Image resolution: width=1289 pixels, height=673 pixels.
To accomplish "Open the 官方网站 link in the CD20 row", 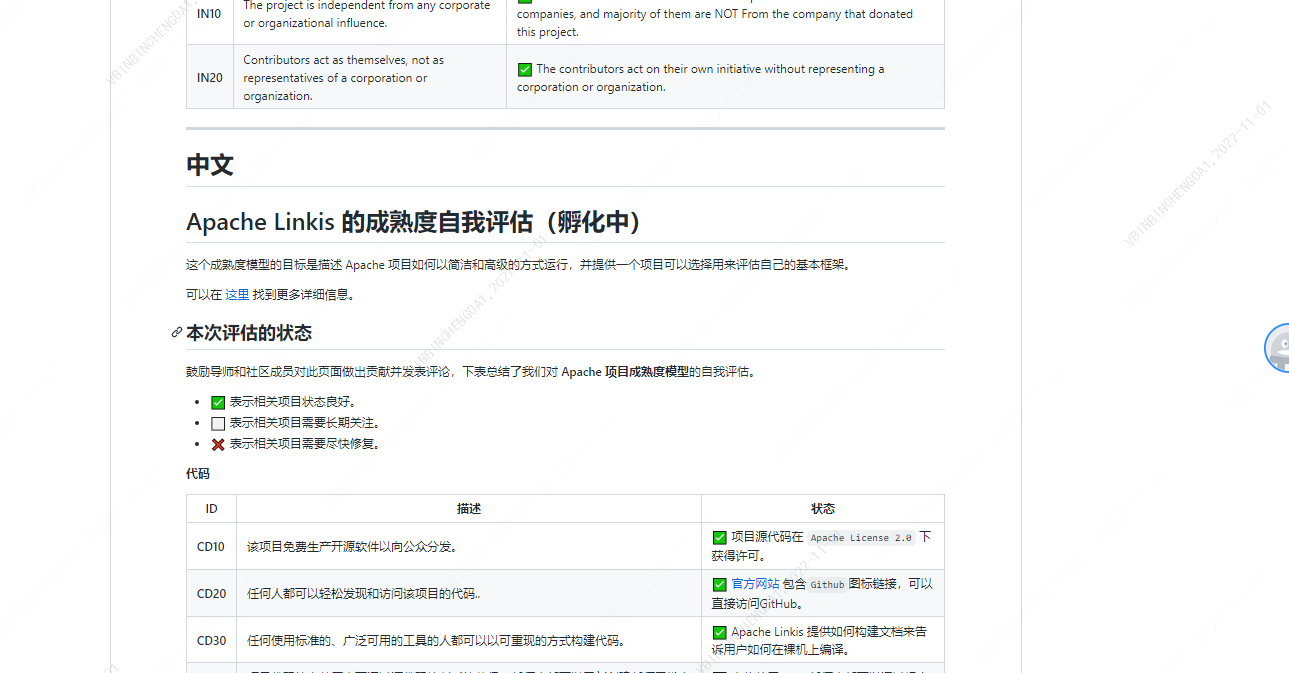I will [x=755, y=584].
